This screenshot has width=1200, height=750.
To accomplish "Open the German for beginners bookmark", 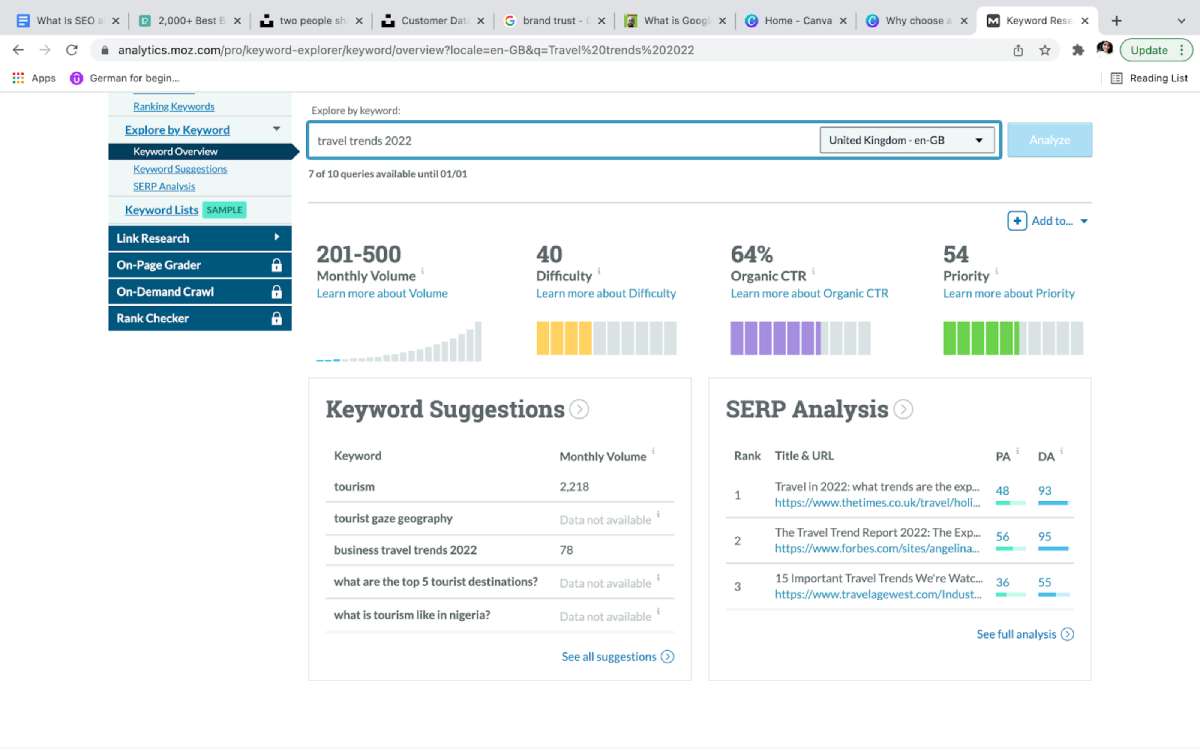I will click(x=125, y=78).
